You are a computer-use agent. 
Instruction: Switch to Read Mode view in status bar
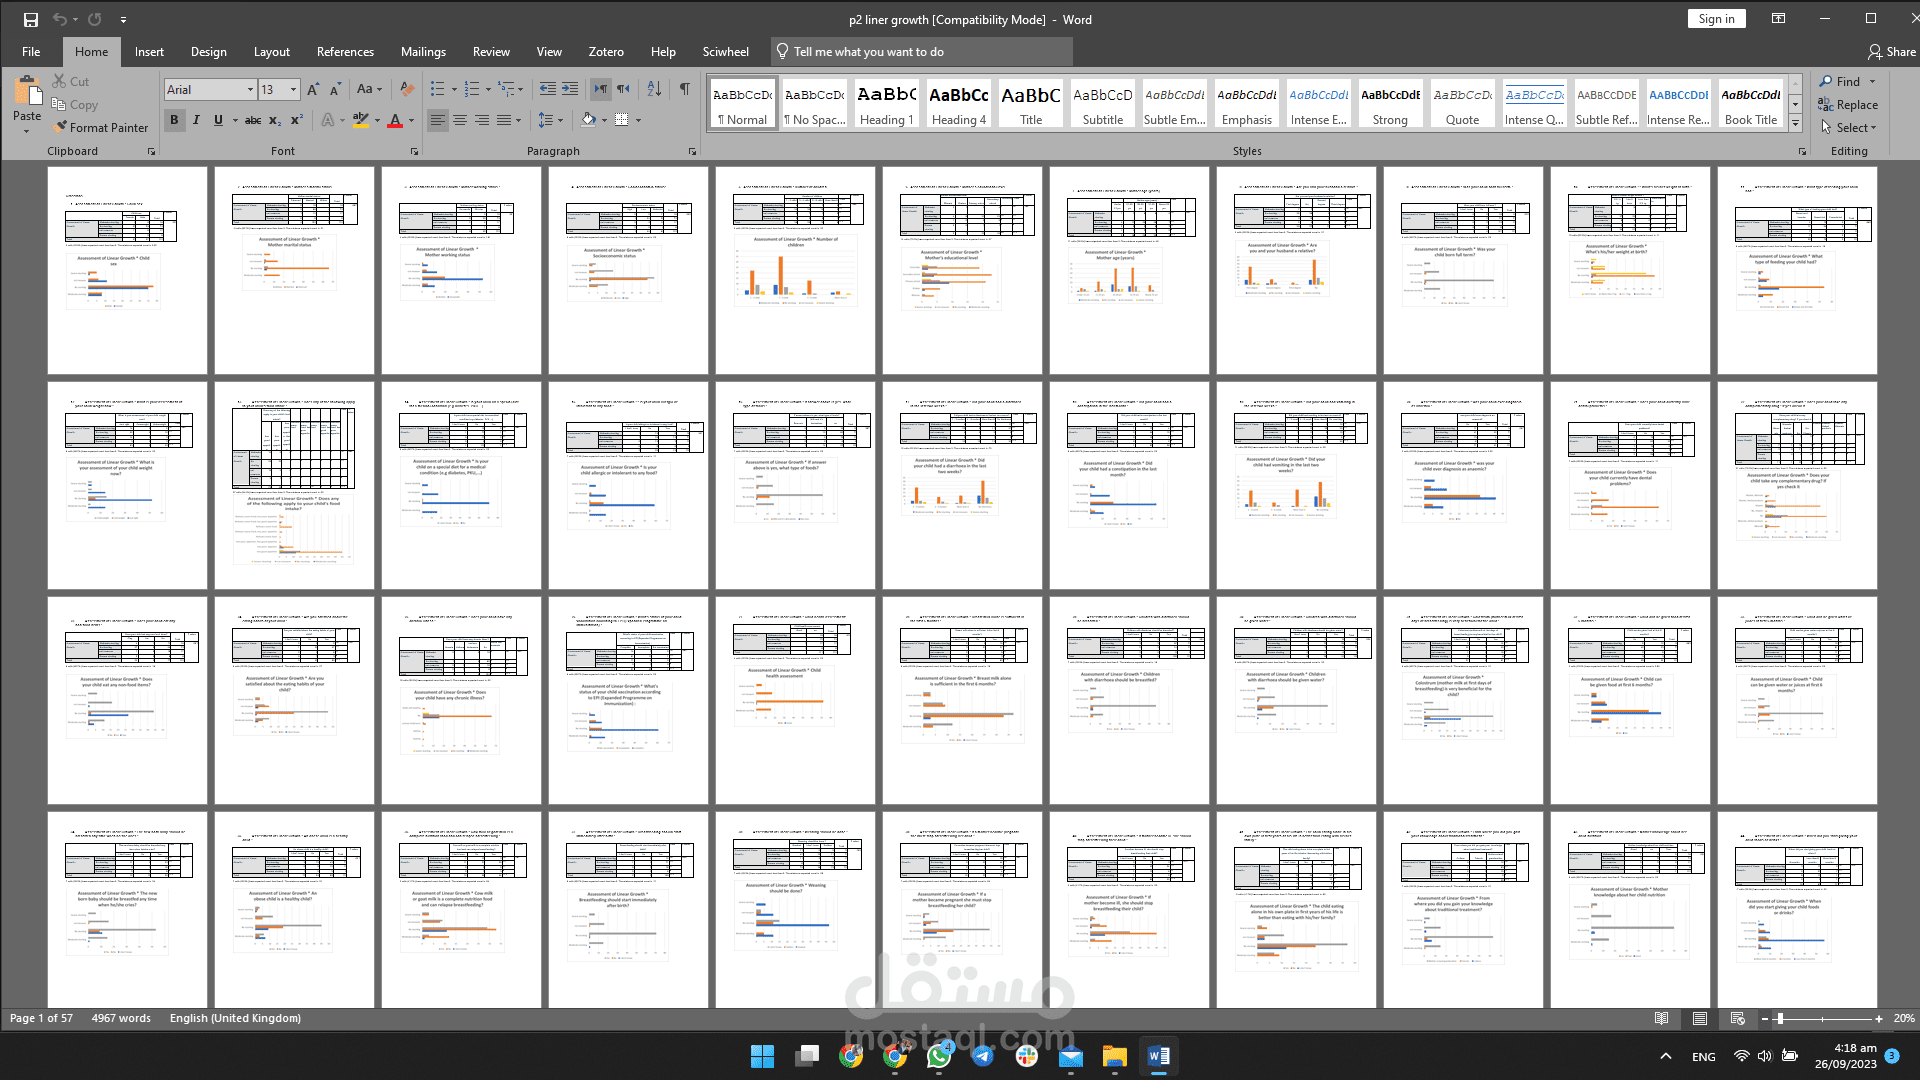point(1661,1018)
